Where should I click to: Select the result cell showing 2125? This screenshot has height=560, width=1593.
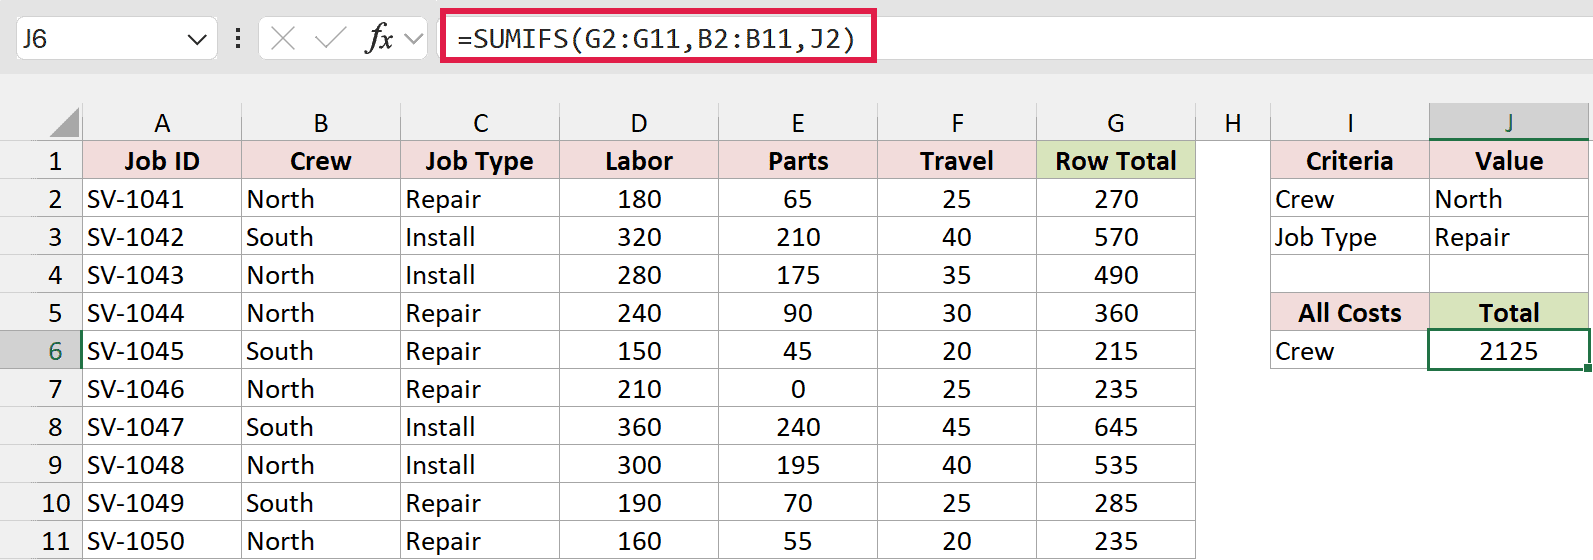click(x=1509, y=351)
